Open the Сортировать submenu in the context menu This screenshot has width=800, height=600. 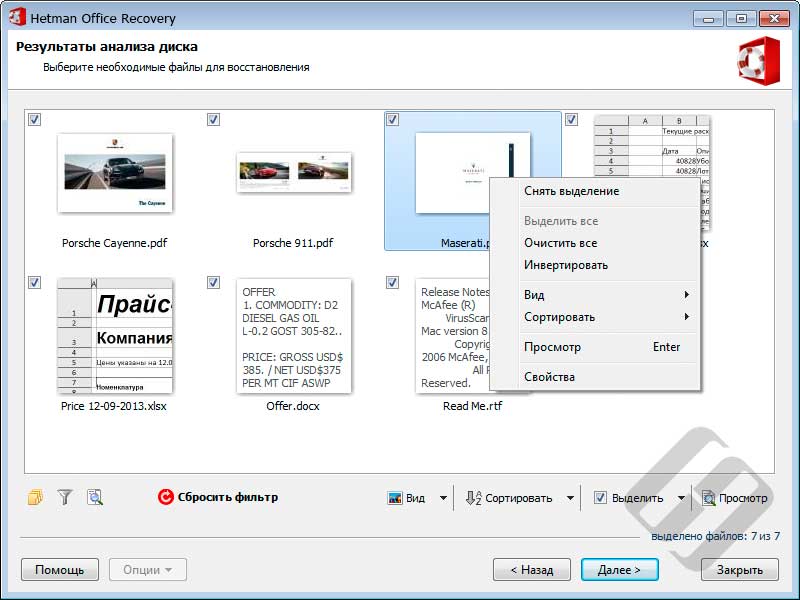coord(595,317)
